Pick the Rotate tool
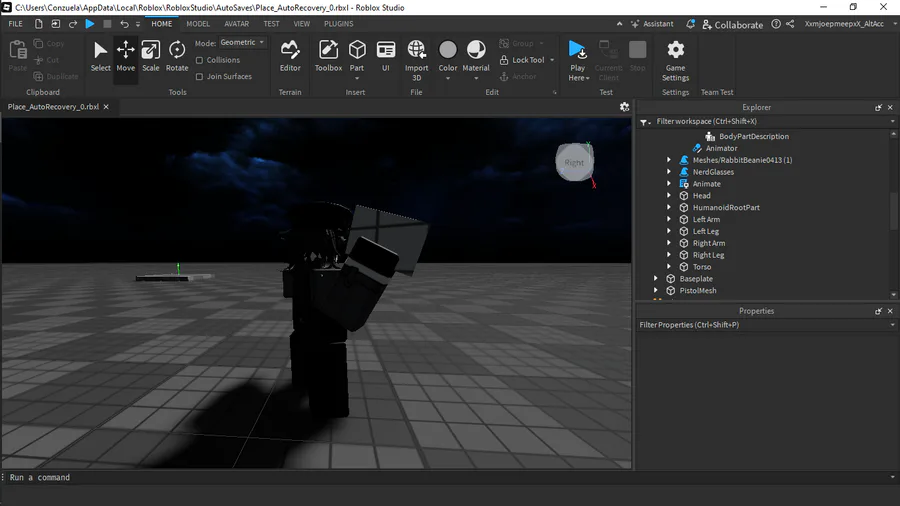Viewport: 900px width, 506px height. pos(177,56)
